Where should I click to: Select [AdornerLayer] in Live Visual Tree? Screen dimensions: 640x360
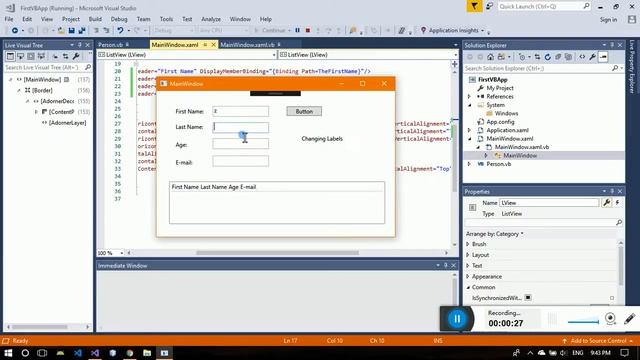(x=67, y=122)
